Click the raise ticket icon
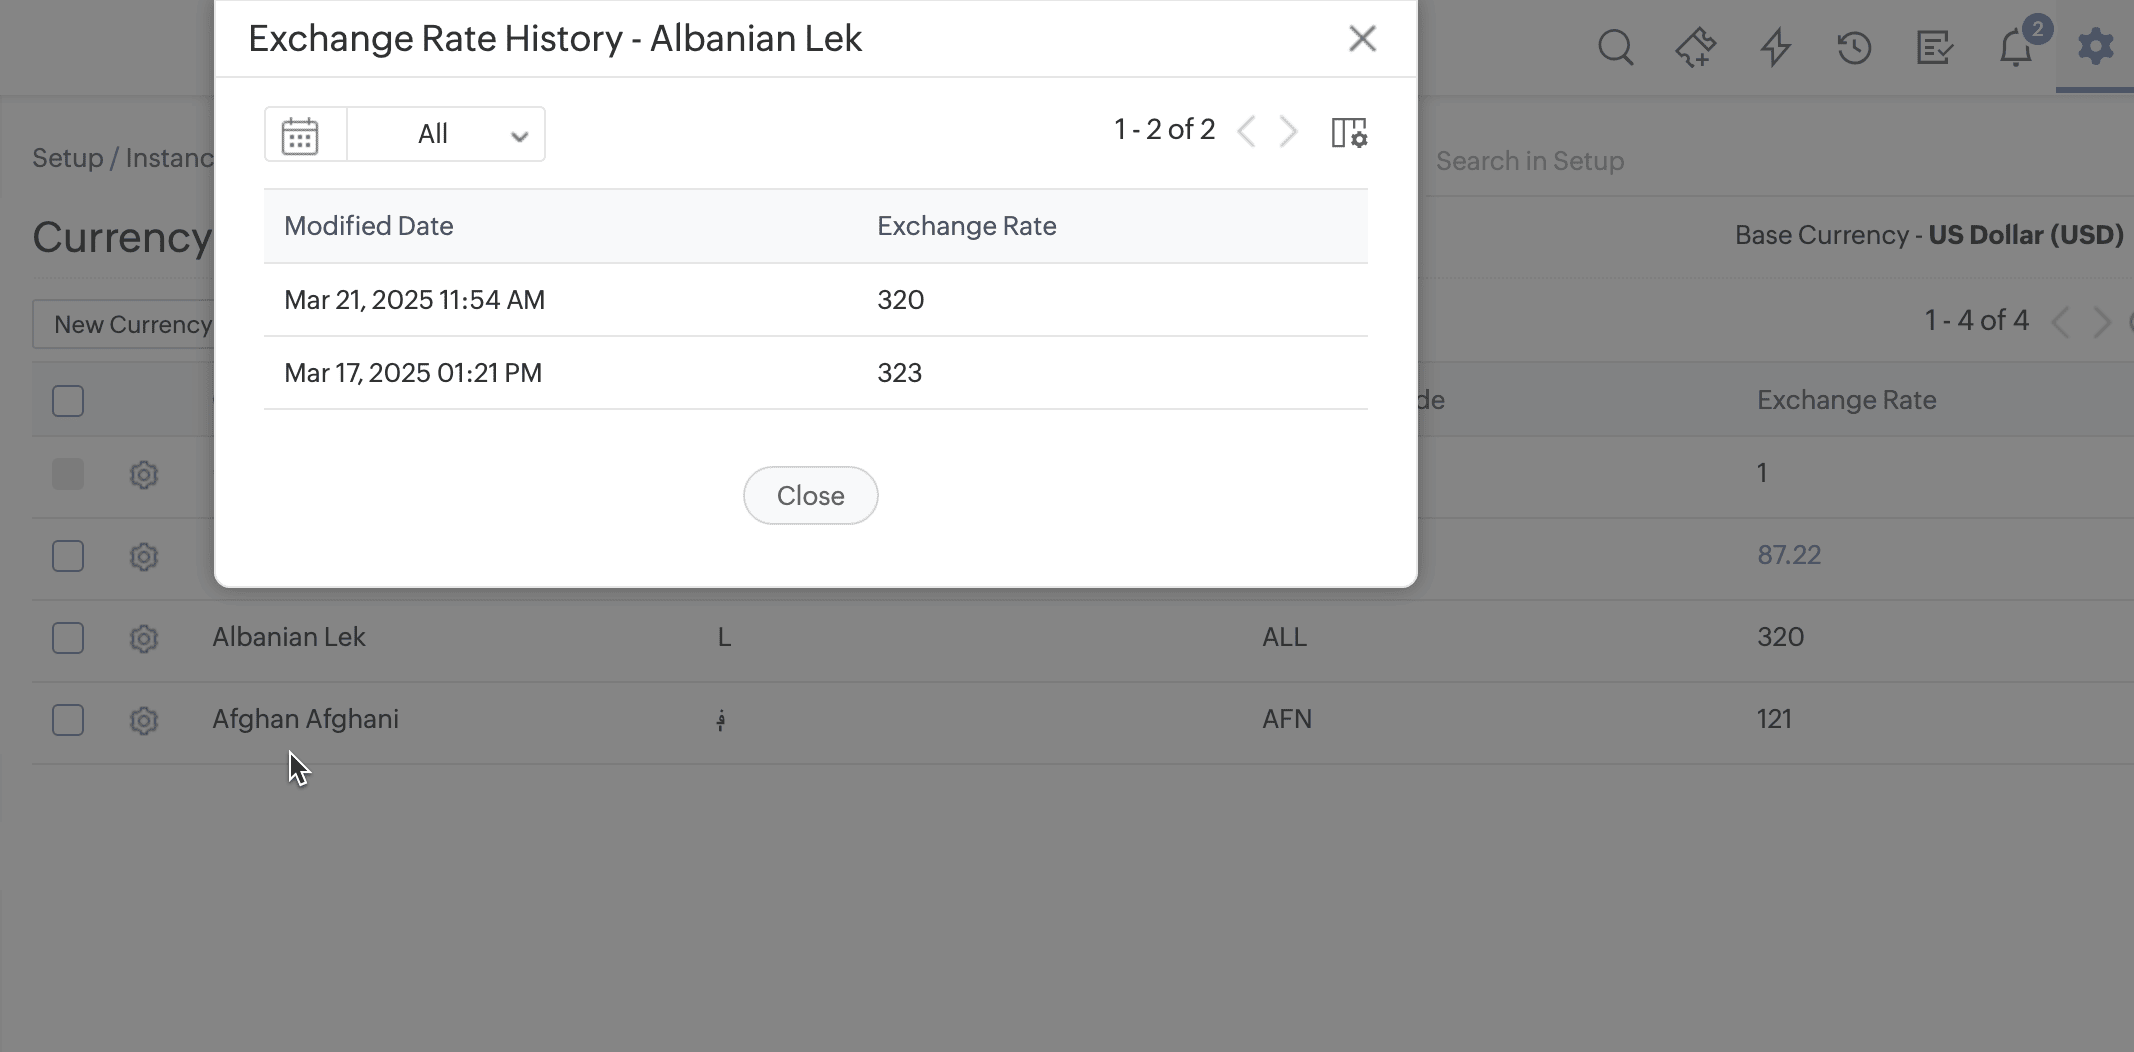The image size is (2134, 1052). (1697, 47)
